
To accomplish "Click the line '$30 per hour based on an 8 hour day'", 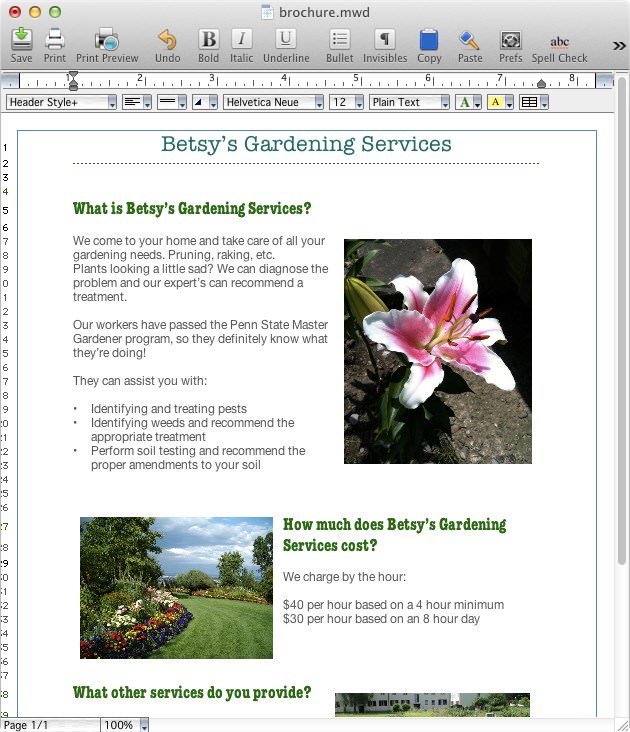I will [x=381, y=619].
